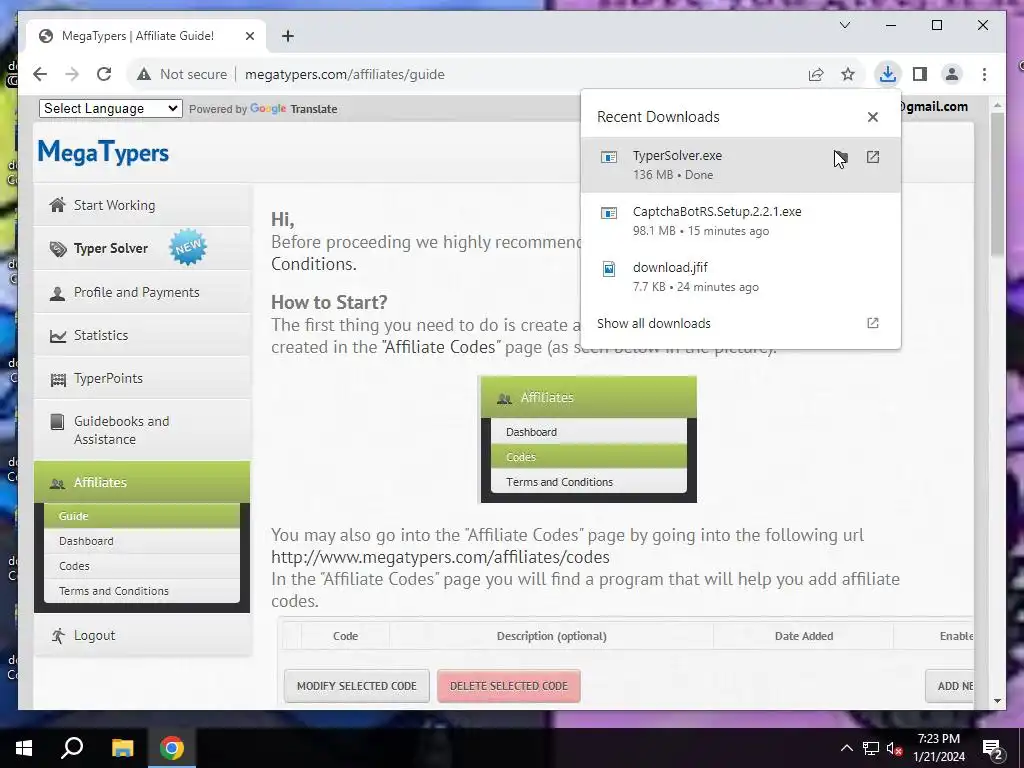This screenshot has height=768, width=1024.
Task: Select Codes under Affiliates in sidebar
Action: 142,566
